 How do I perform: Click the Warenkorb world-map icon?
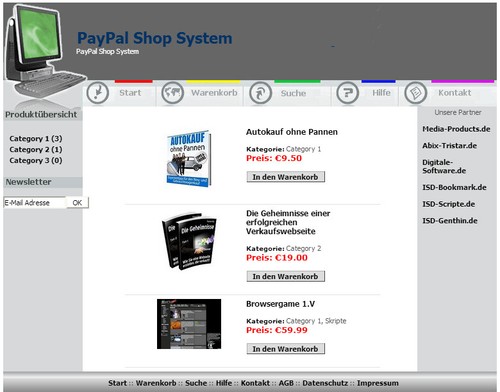(x=173, y=93)
